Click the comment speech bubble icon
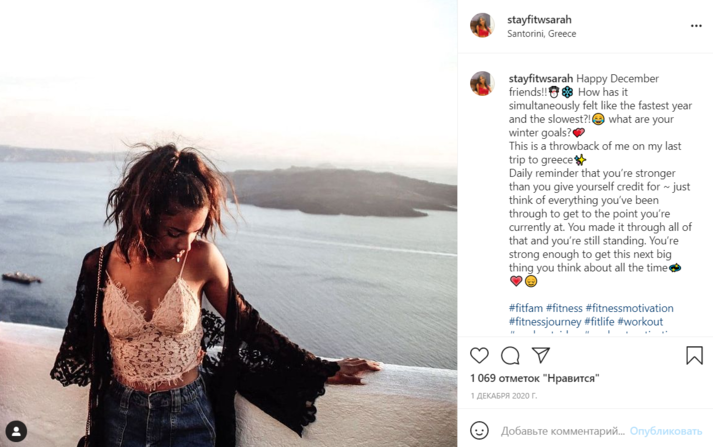 510,355
